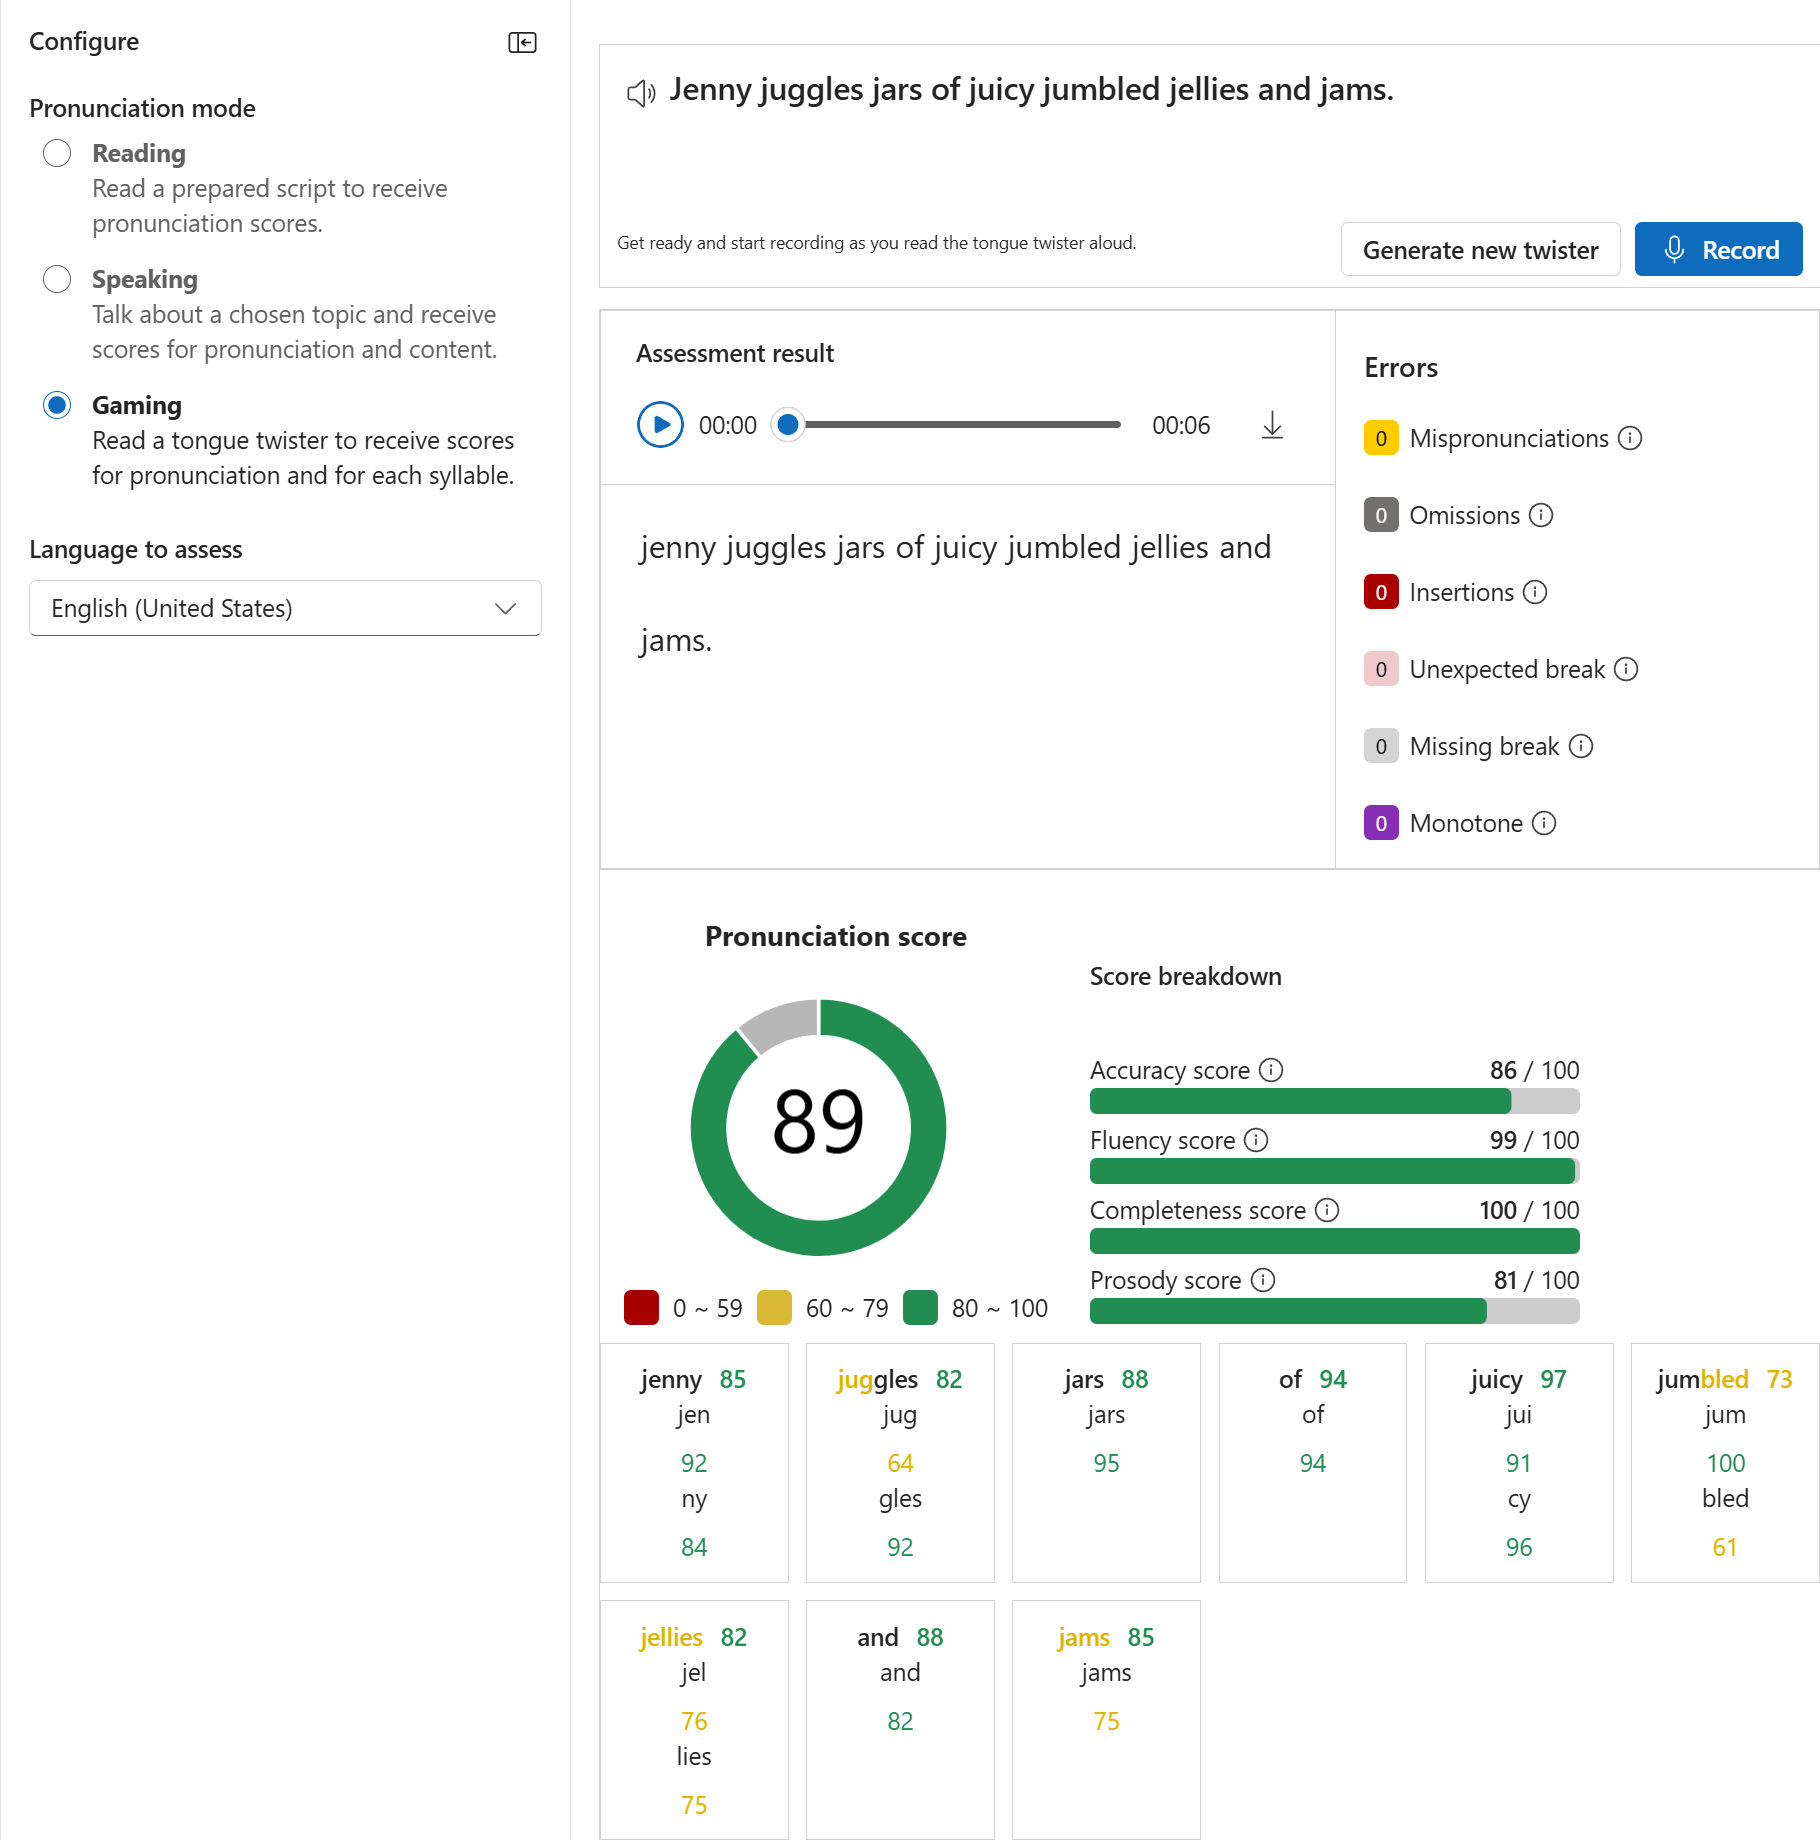Download the recorded audio
The height and width of the screenshot is (1840, 1820).
pos(1272,425)
